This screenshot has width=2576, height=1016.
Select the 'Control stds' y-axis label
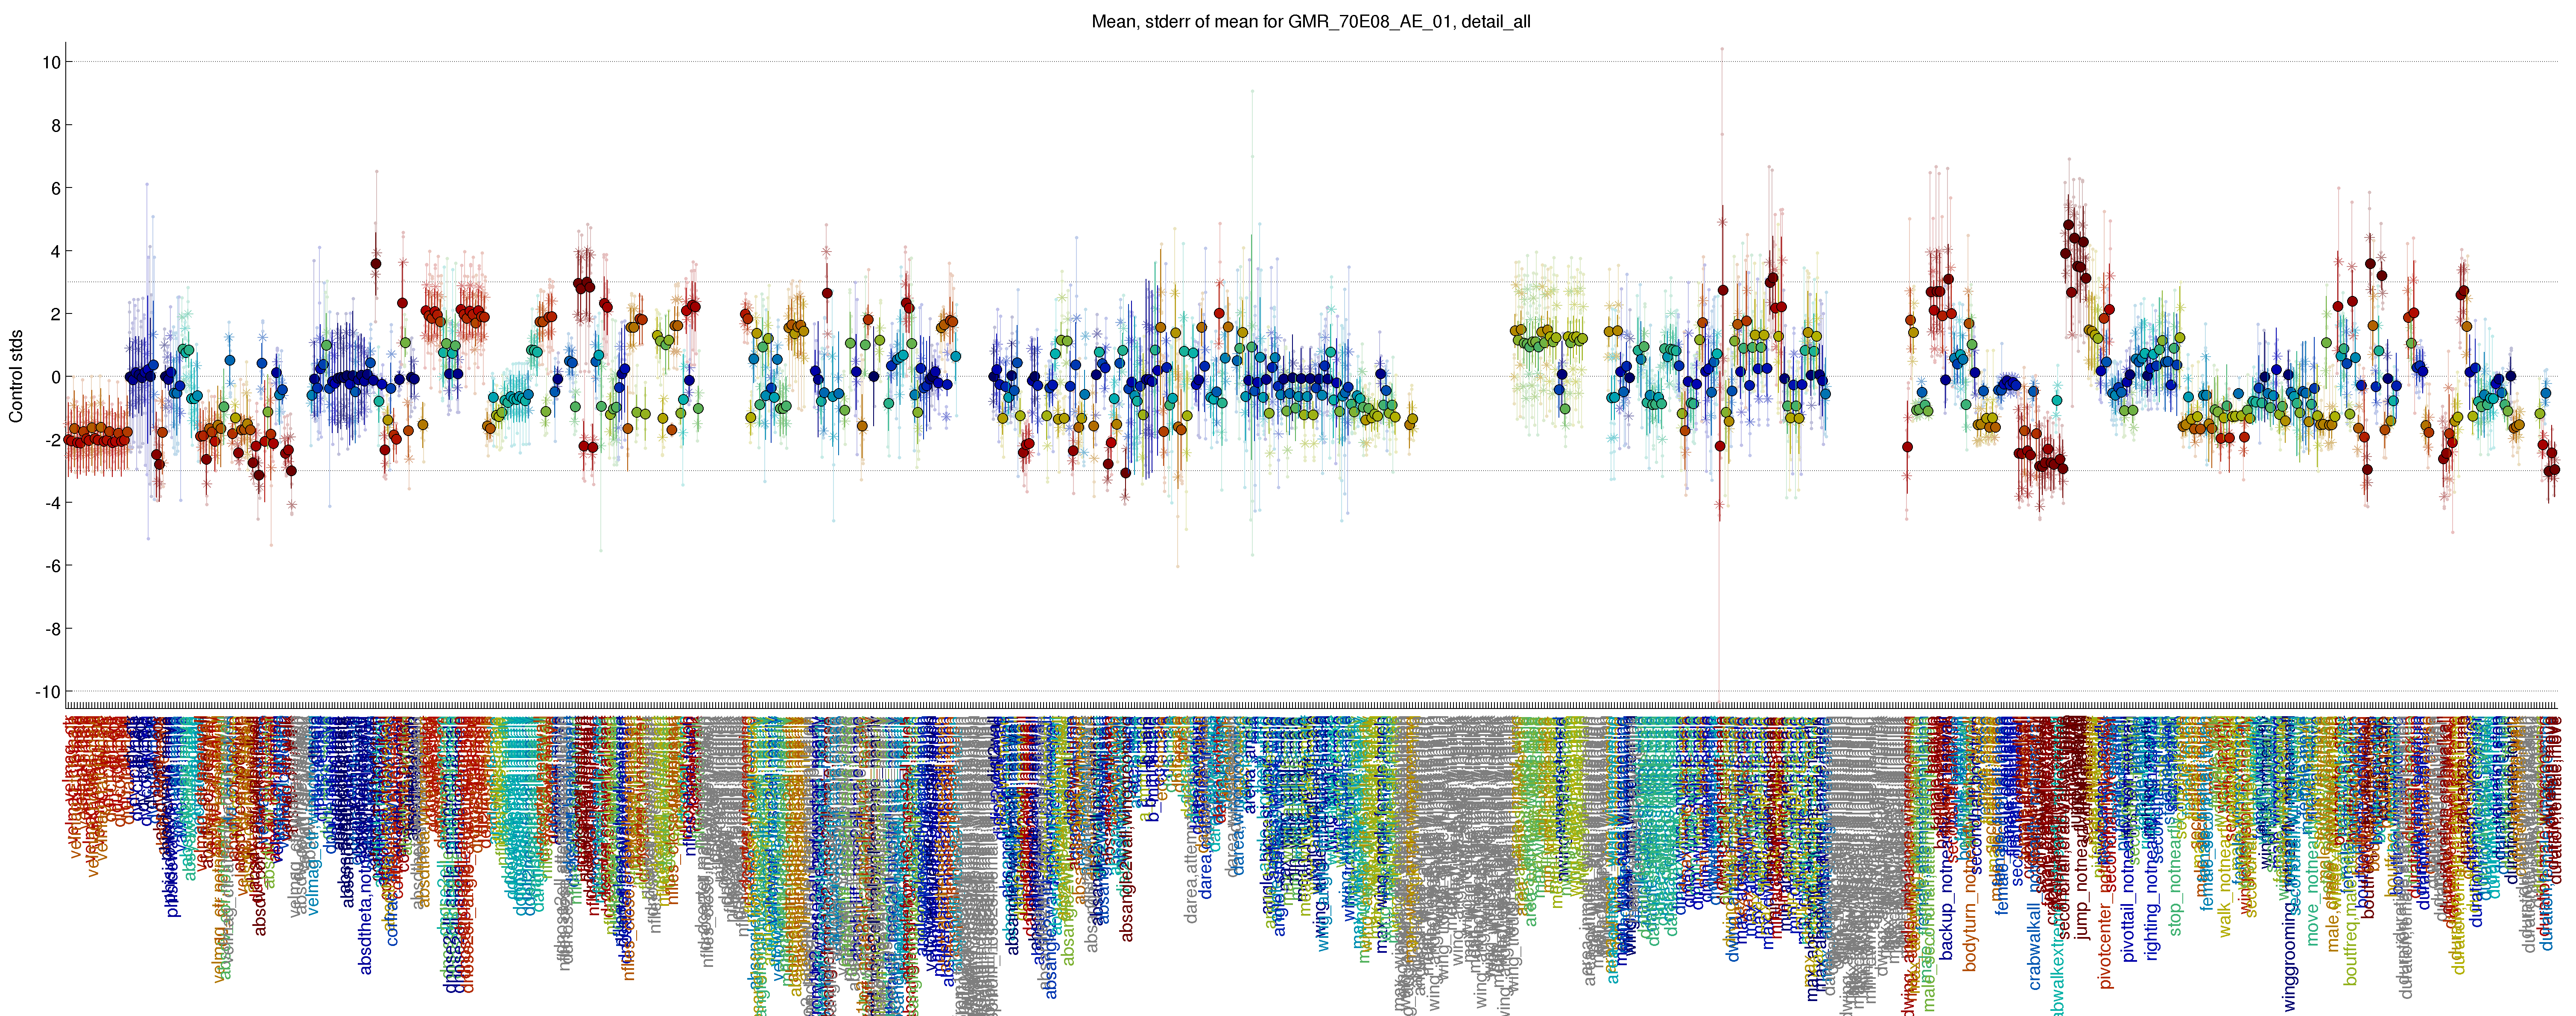click(x=16, y=376)
